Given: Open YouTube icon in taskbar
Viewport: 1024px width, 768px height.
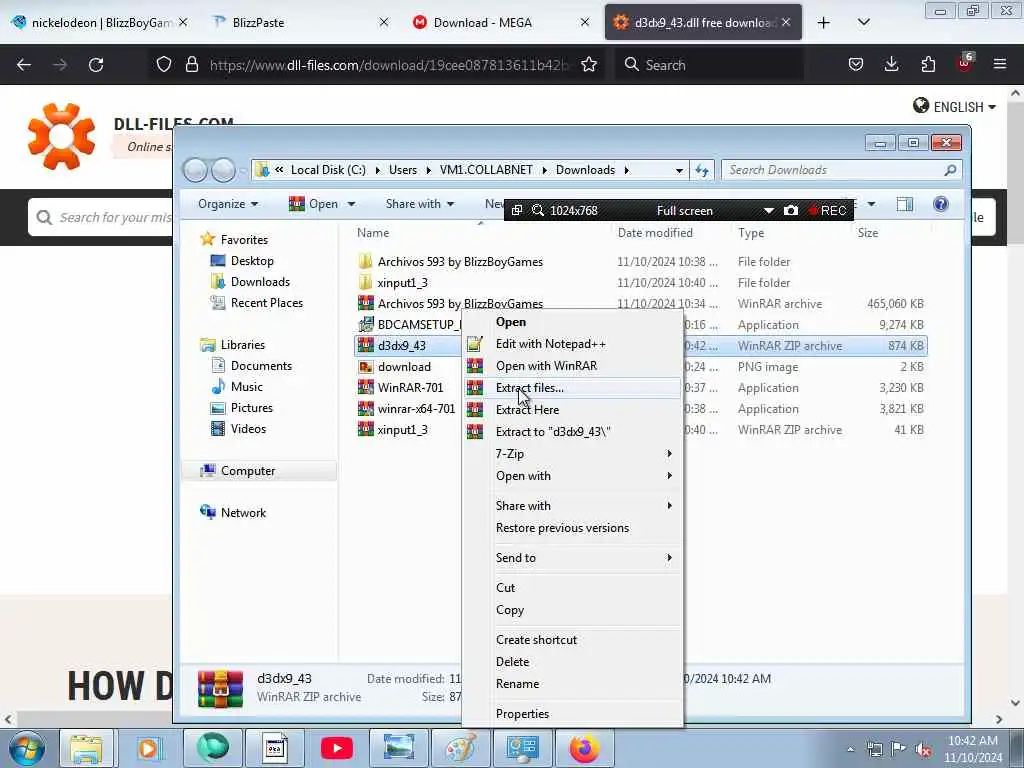Looking at the screenshot, I should (x=336, y=748).
